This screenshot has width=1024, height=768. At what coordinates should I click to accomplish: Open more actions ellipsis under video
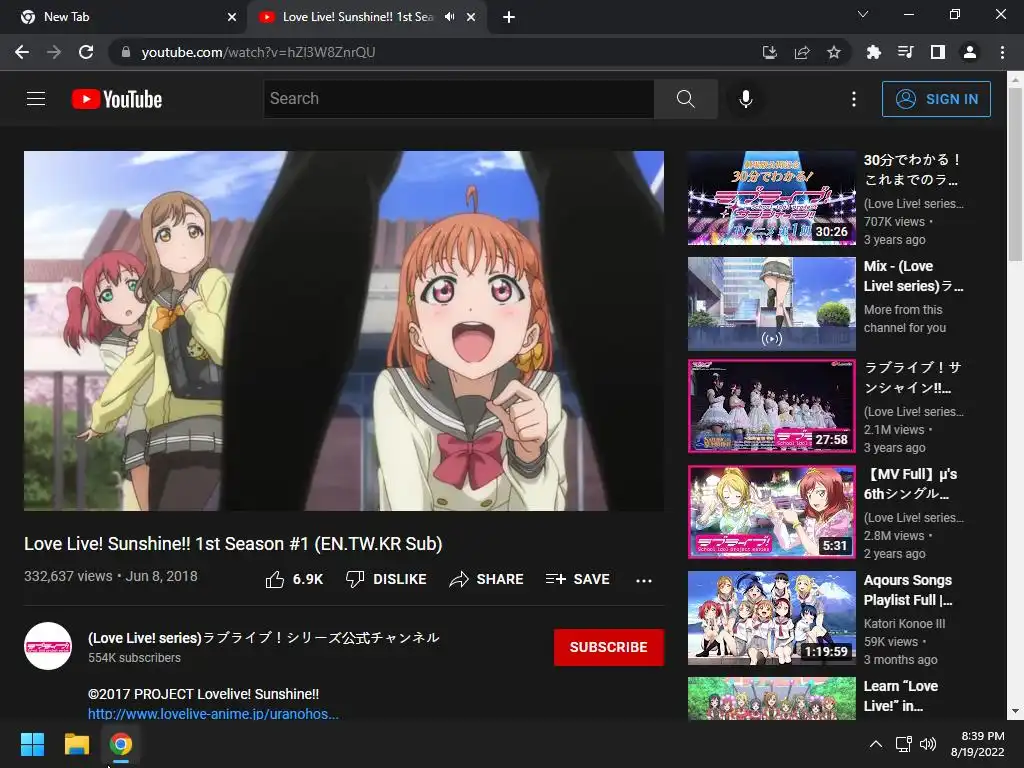pos(644,580)
